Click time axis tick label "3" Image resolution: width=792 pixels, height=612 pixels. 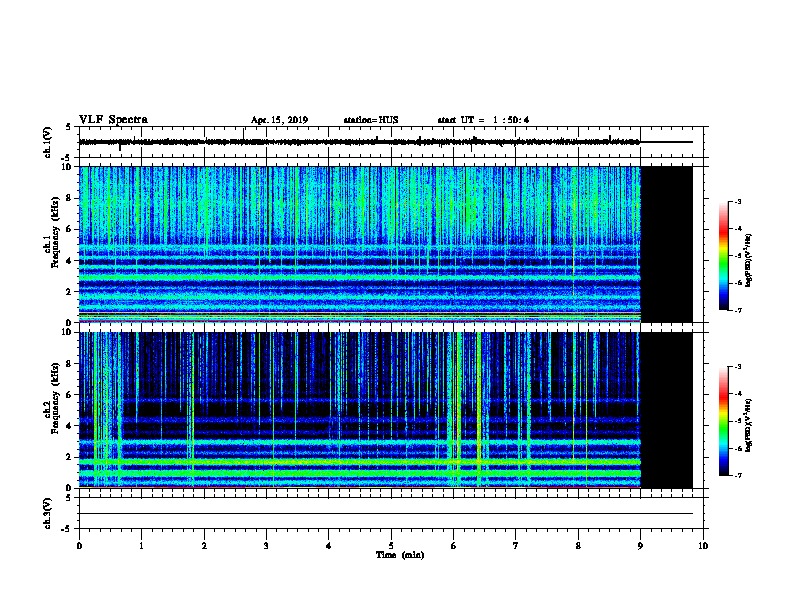[x=266, y=545]
